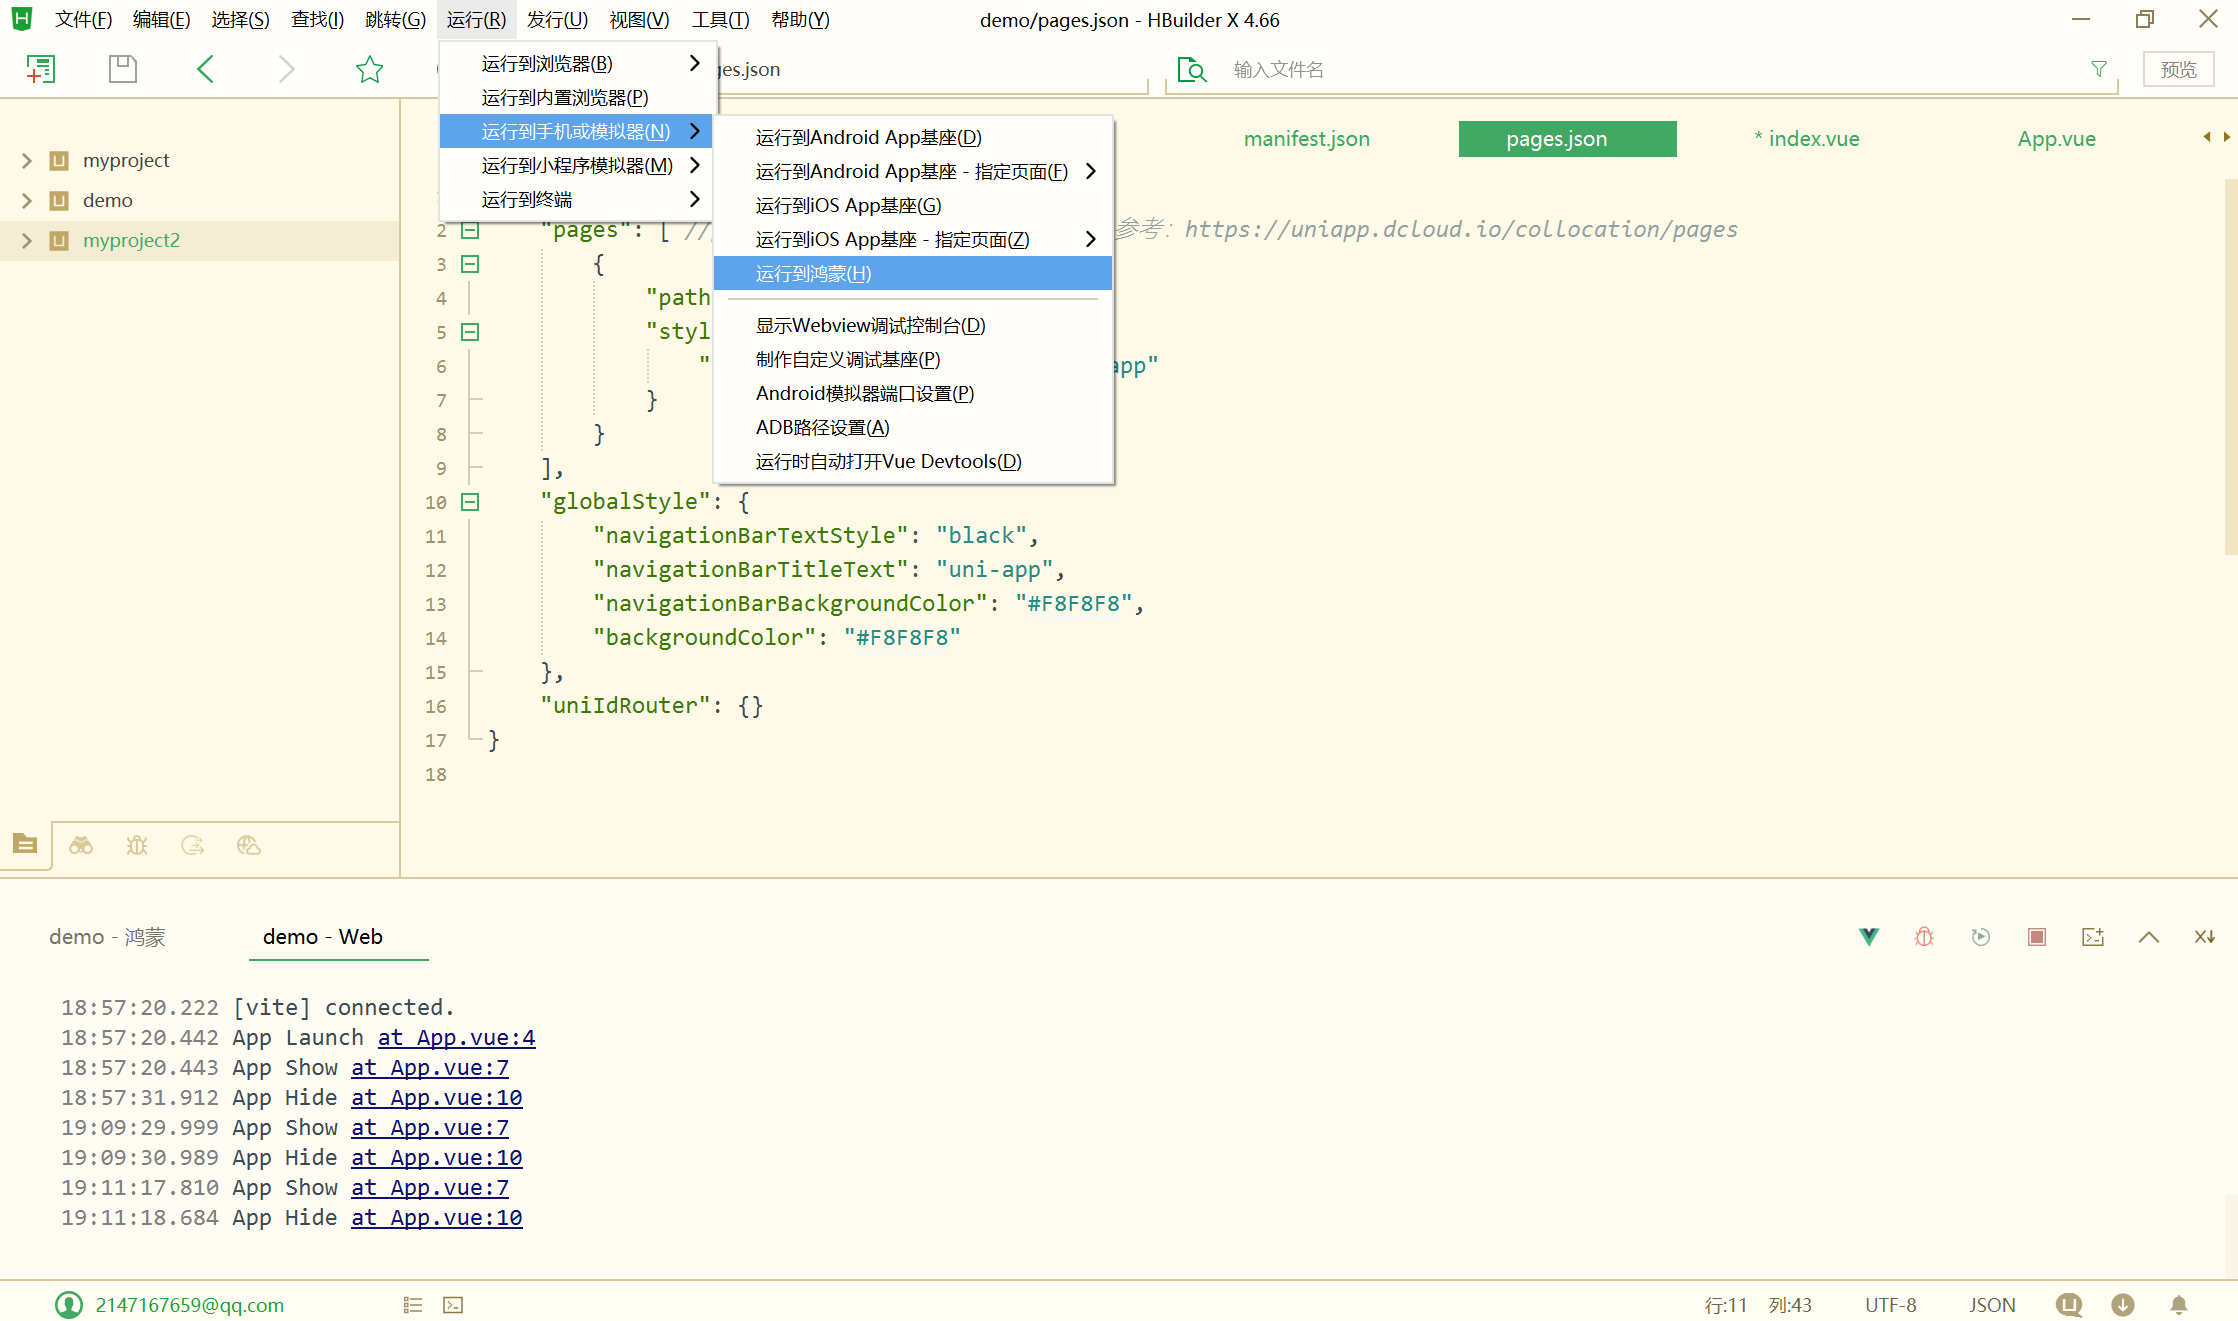Collapse the console with up chevron

click(x=2149, y=937)
